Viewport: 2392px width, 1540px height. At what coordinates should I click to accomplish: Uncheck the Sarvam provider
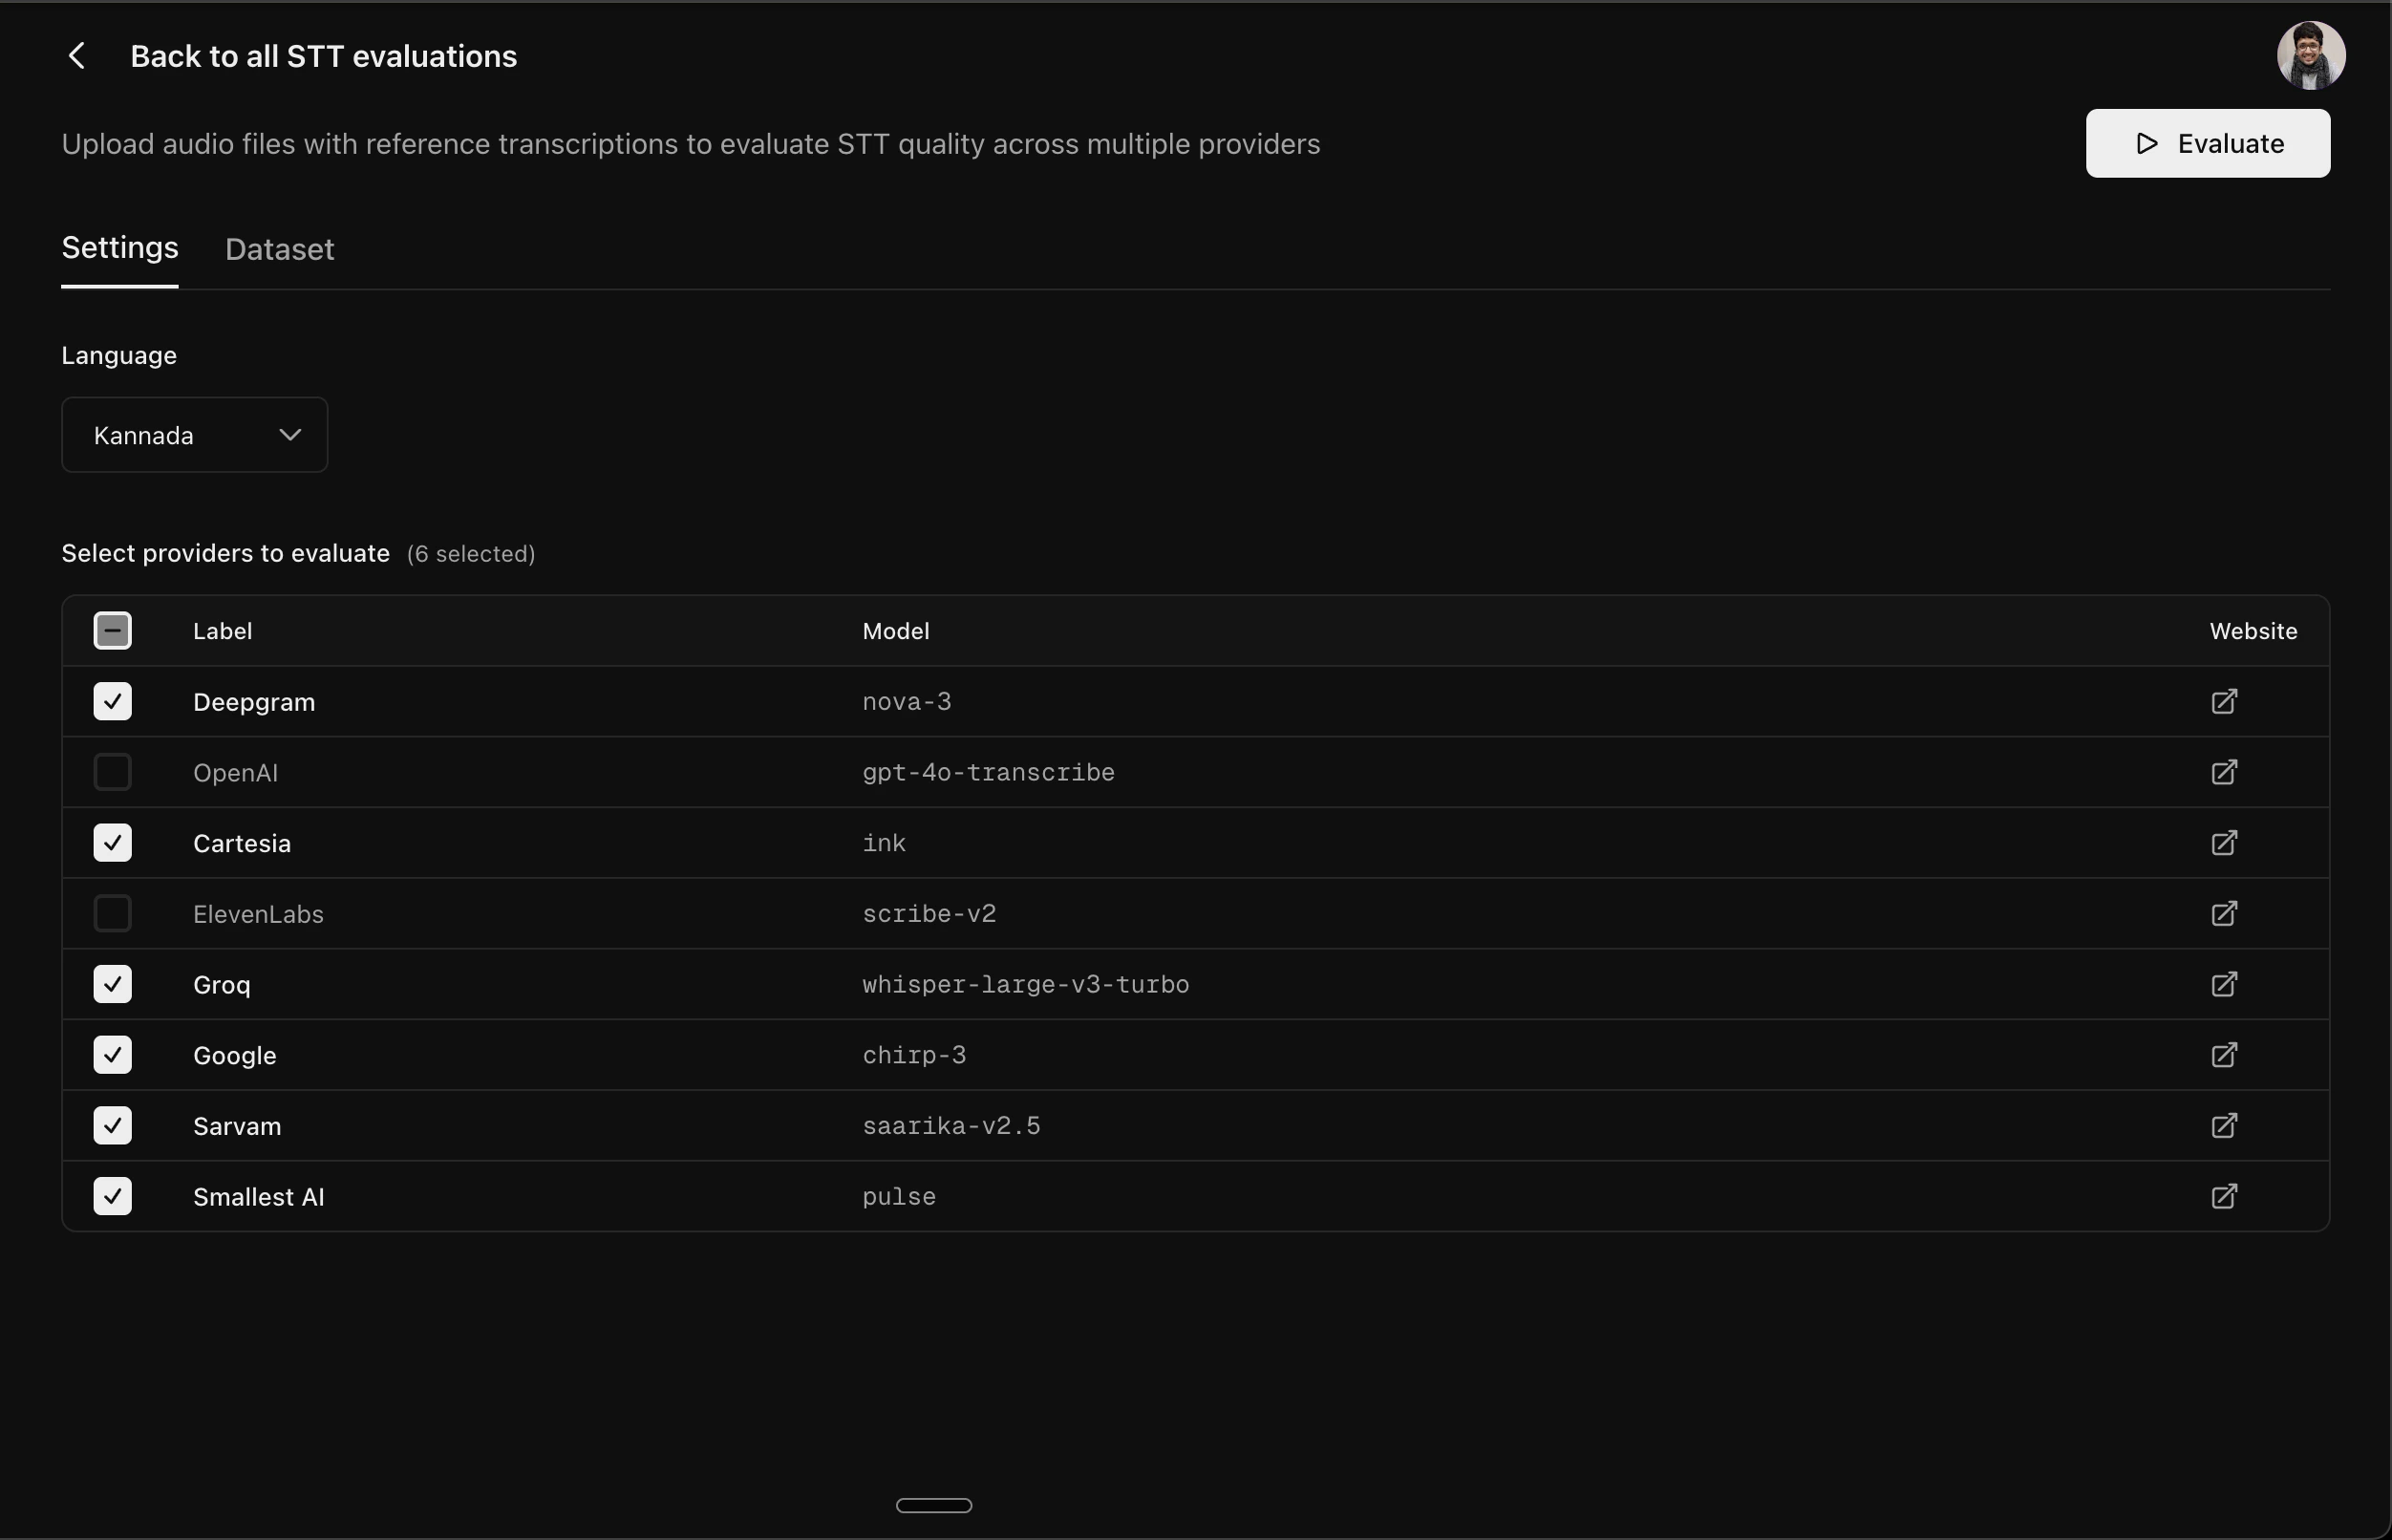tap(112, 1125)
